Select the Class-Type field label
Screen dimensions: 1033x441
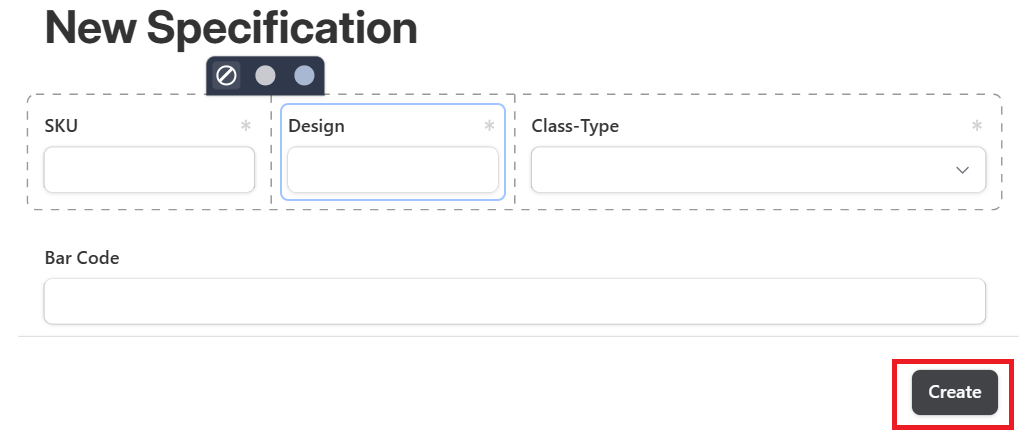tap(575, 126)
